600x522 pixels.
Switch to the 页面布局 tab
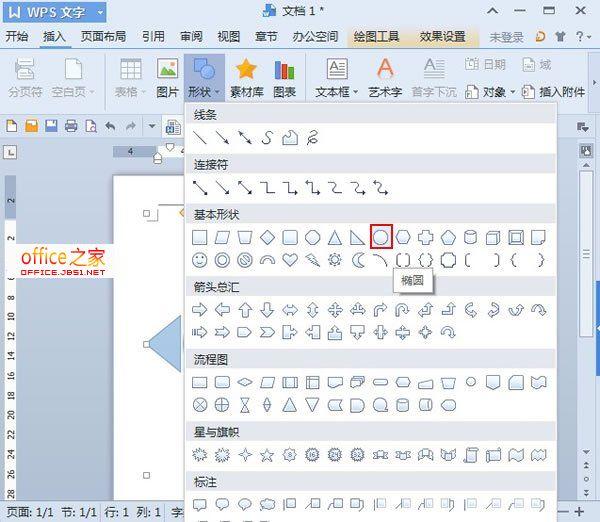click(x=103, y=36)
